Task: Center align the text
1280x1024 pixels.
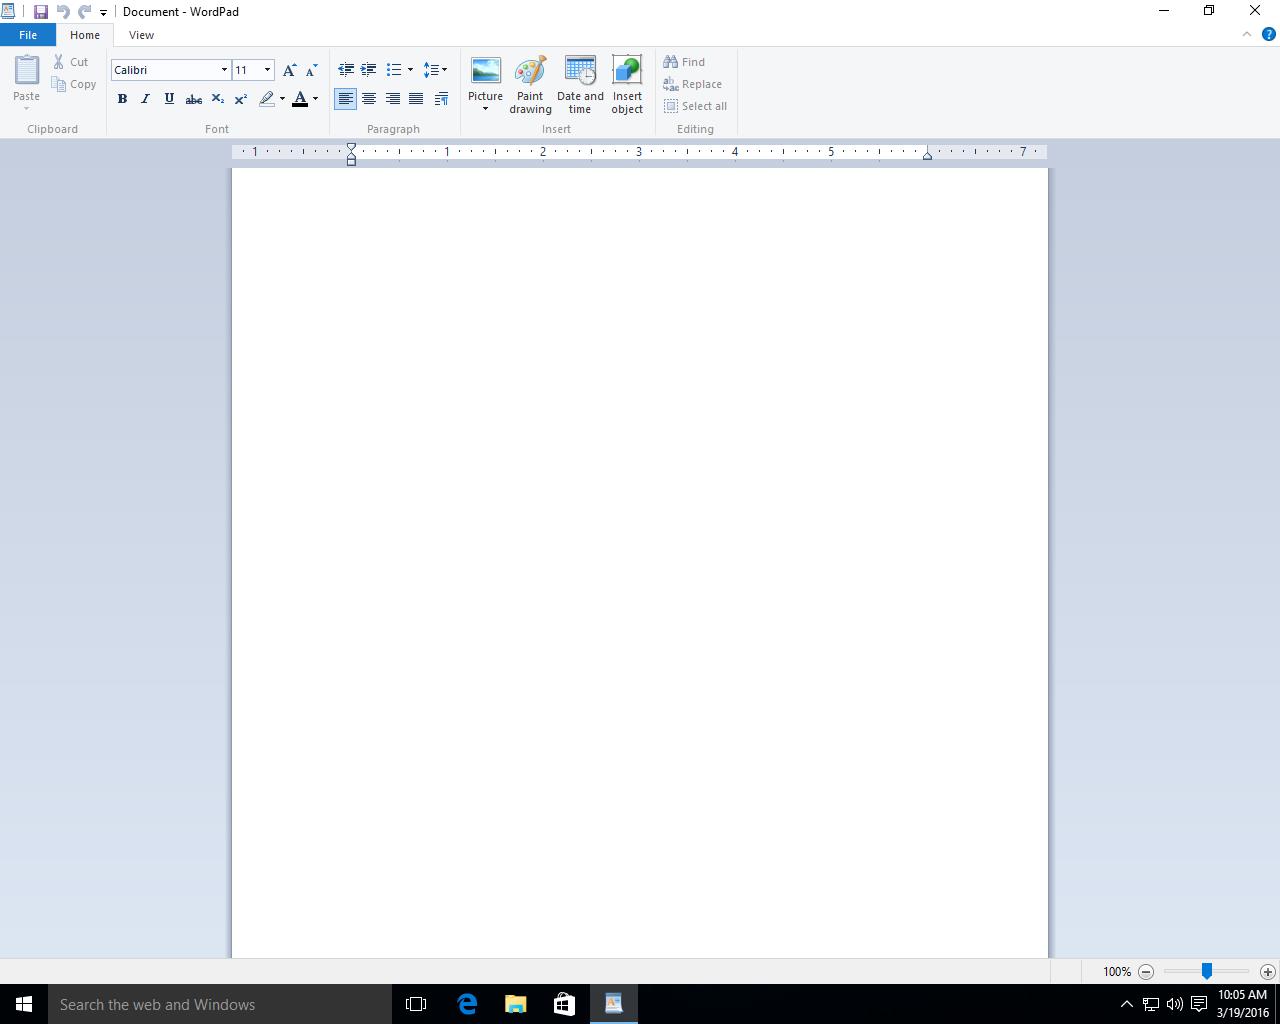Action: coord(369,99)
